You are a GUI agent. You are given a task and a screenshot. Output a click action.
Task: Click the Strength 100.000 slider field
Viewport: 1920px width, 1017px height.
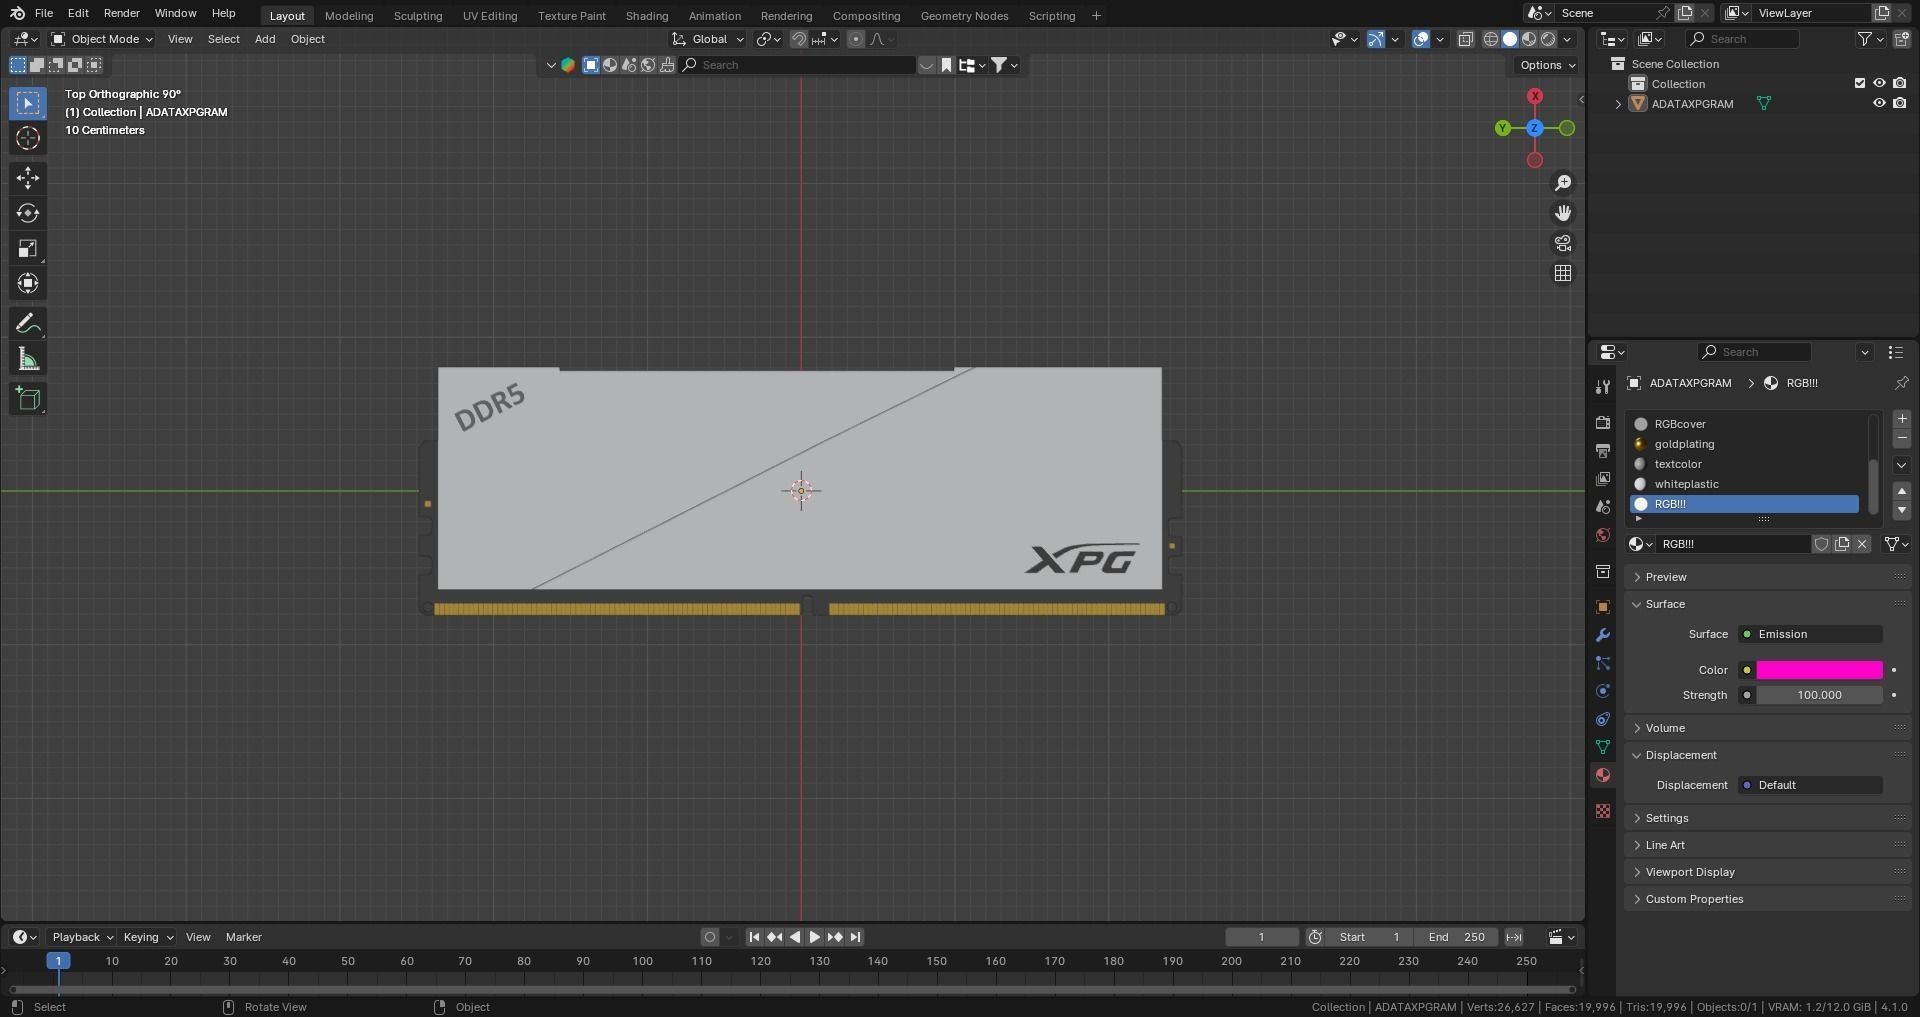tap(1819, 695)
